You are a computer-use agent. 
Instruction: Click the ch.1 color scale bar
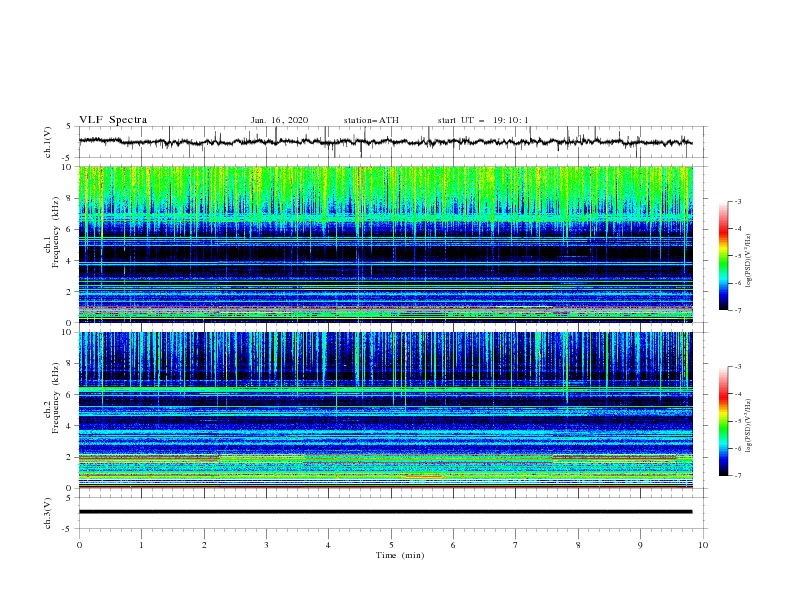[x=723, y=256]
